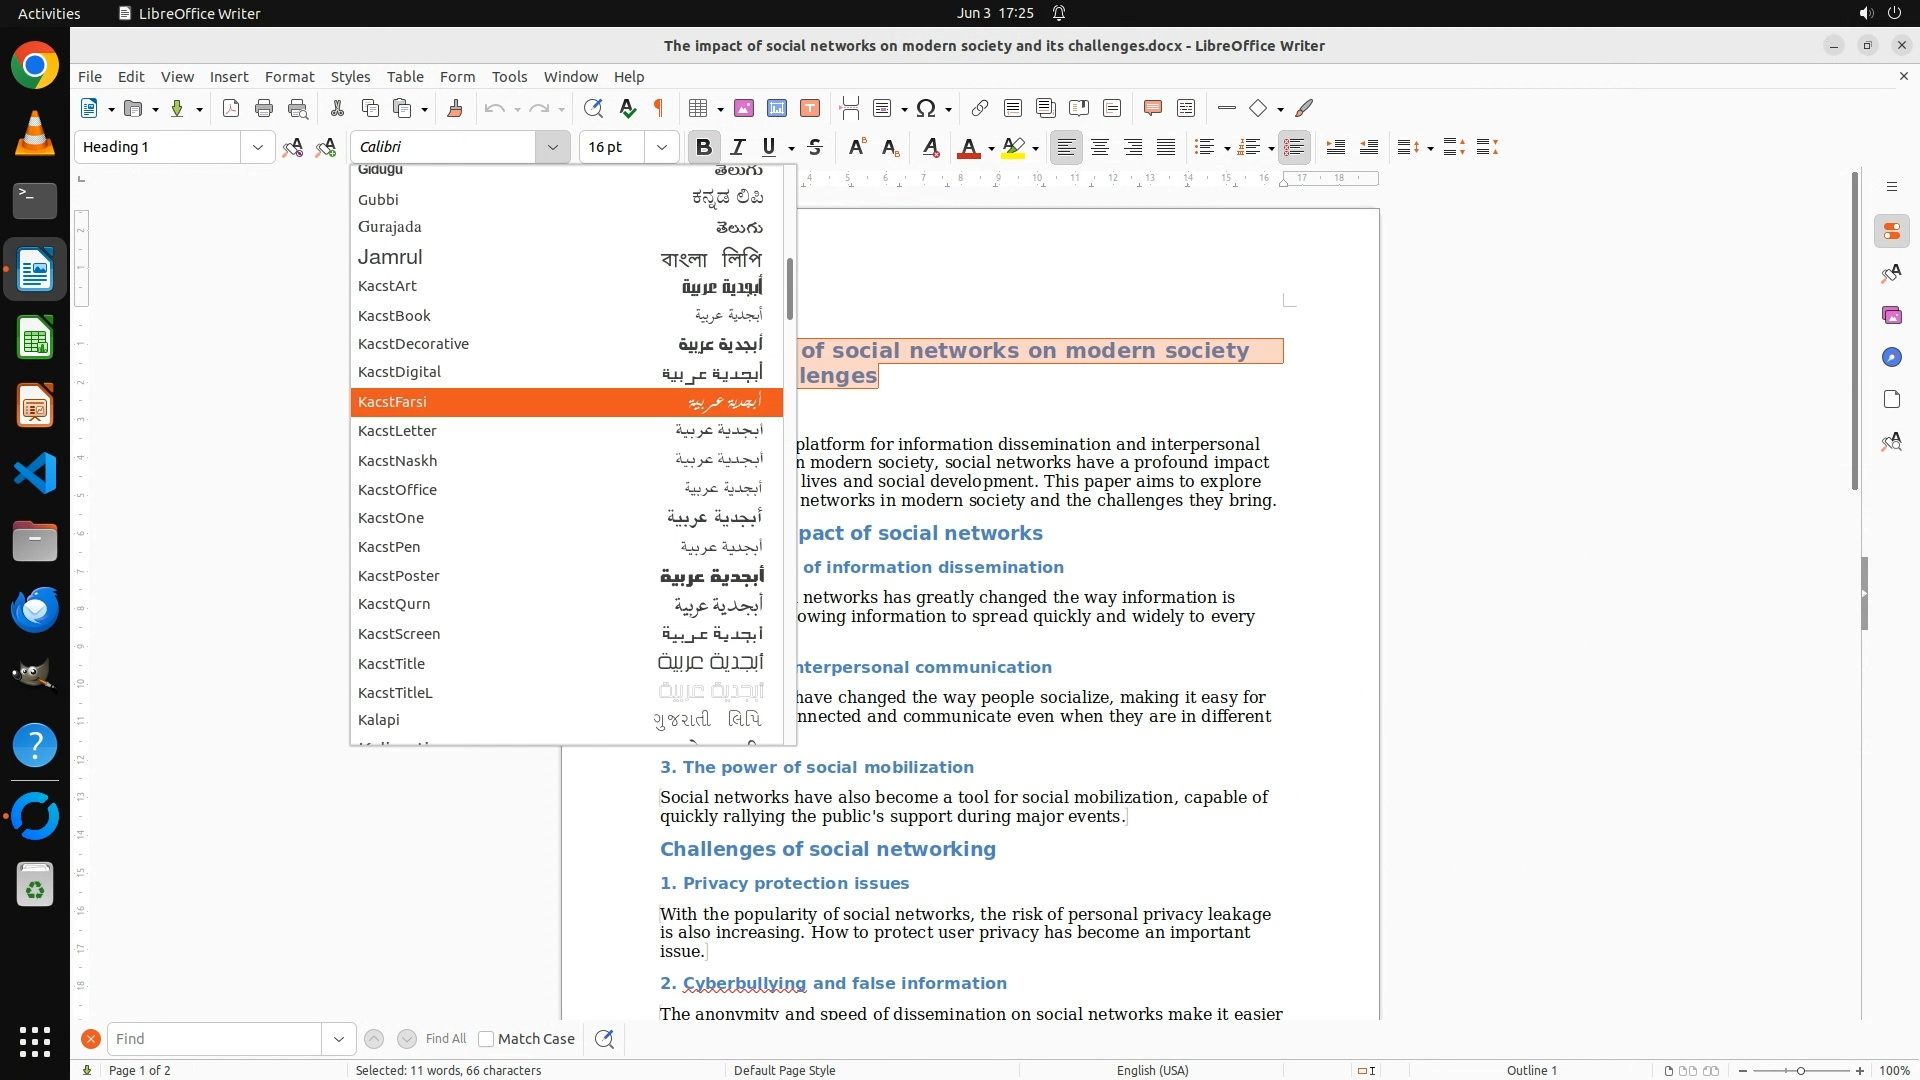The image size is (1920, 1080).
Task: Toggle Italic formatting button
Action: click(x=738, y=148)
